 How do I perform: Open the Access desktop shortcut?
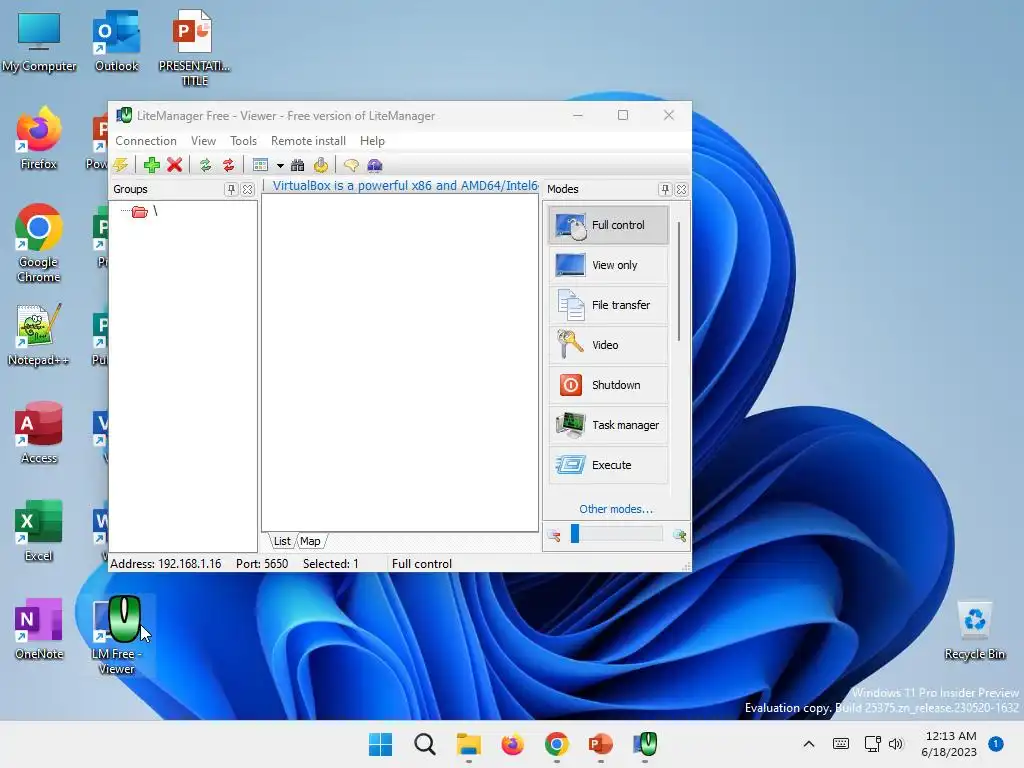tap(39, 434)
